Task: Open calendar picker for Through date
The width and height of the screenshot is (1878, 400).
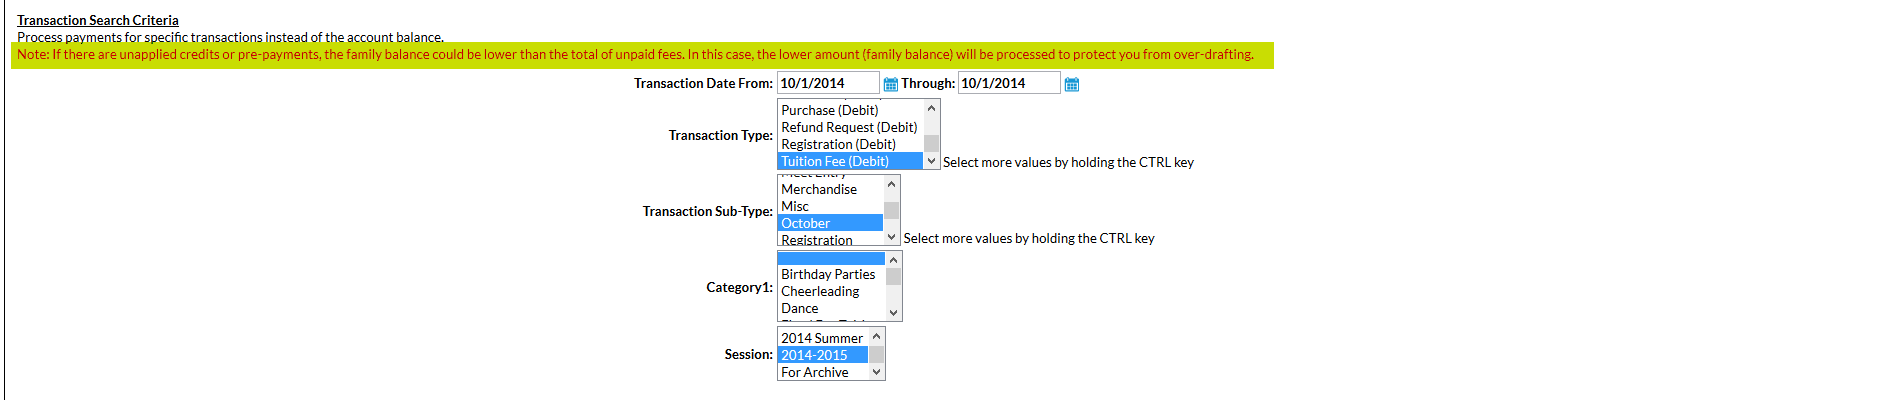Action: coord(1071,84)
